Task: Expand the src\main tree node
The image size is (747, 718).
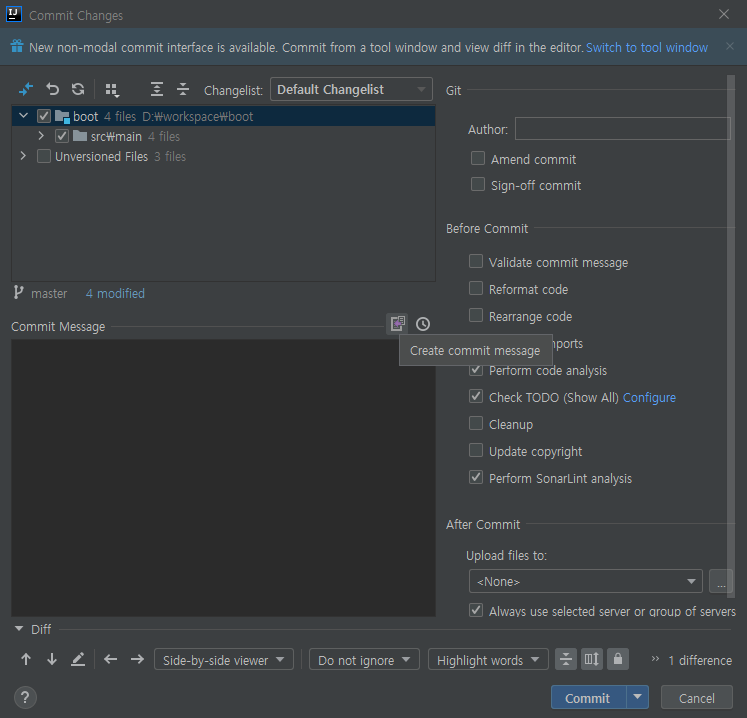Action: pyautogui.click(x=41, y=136)
